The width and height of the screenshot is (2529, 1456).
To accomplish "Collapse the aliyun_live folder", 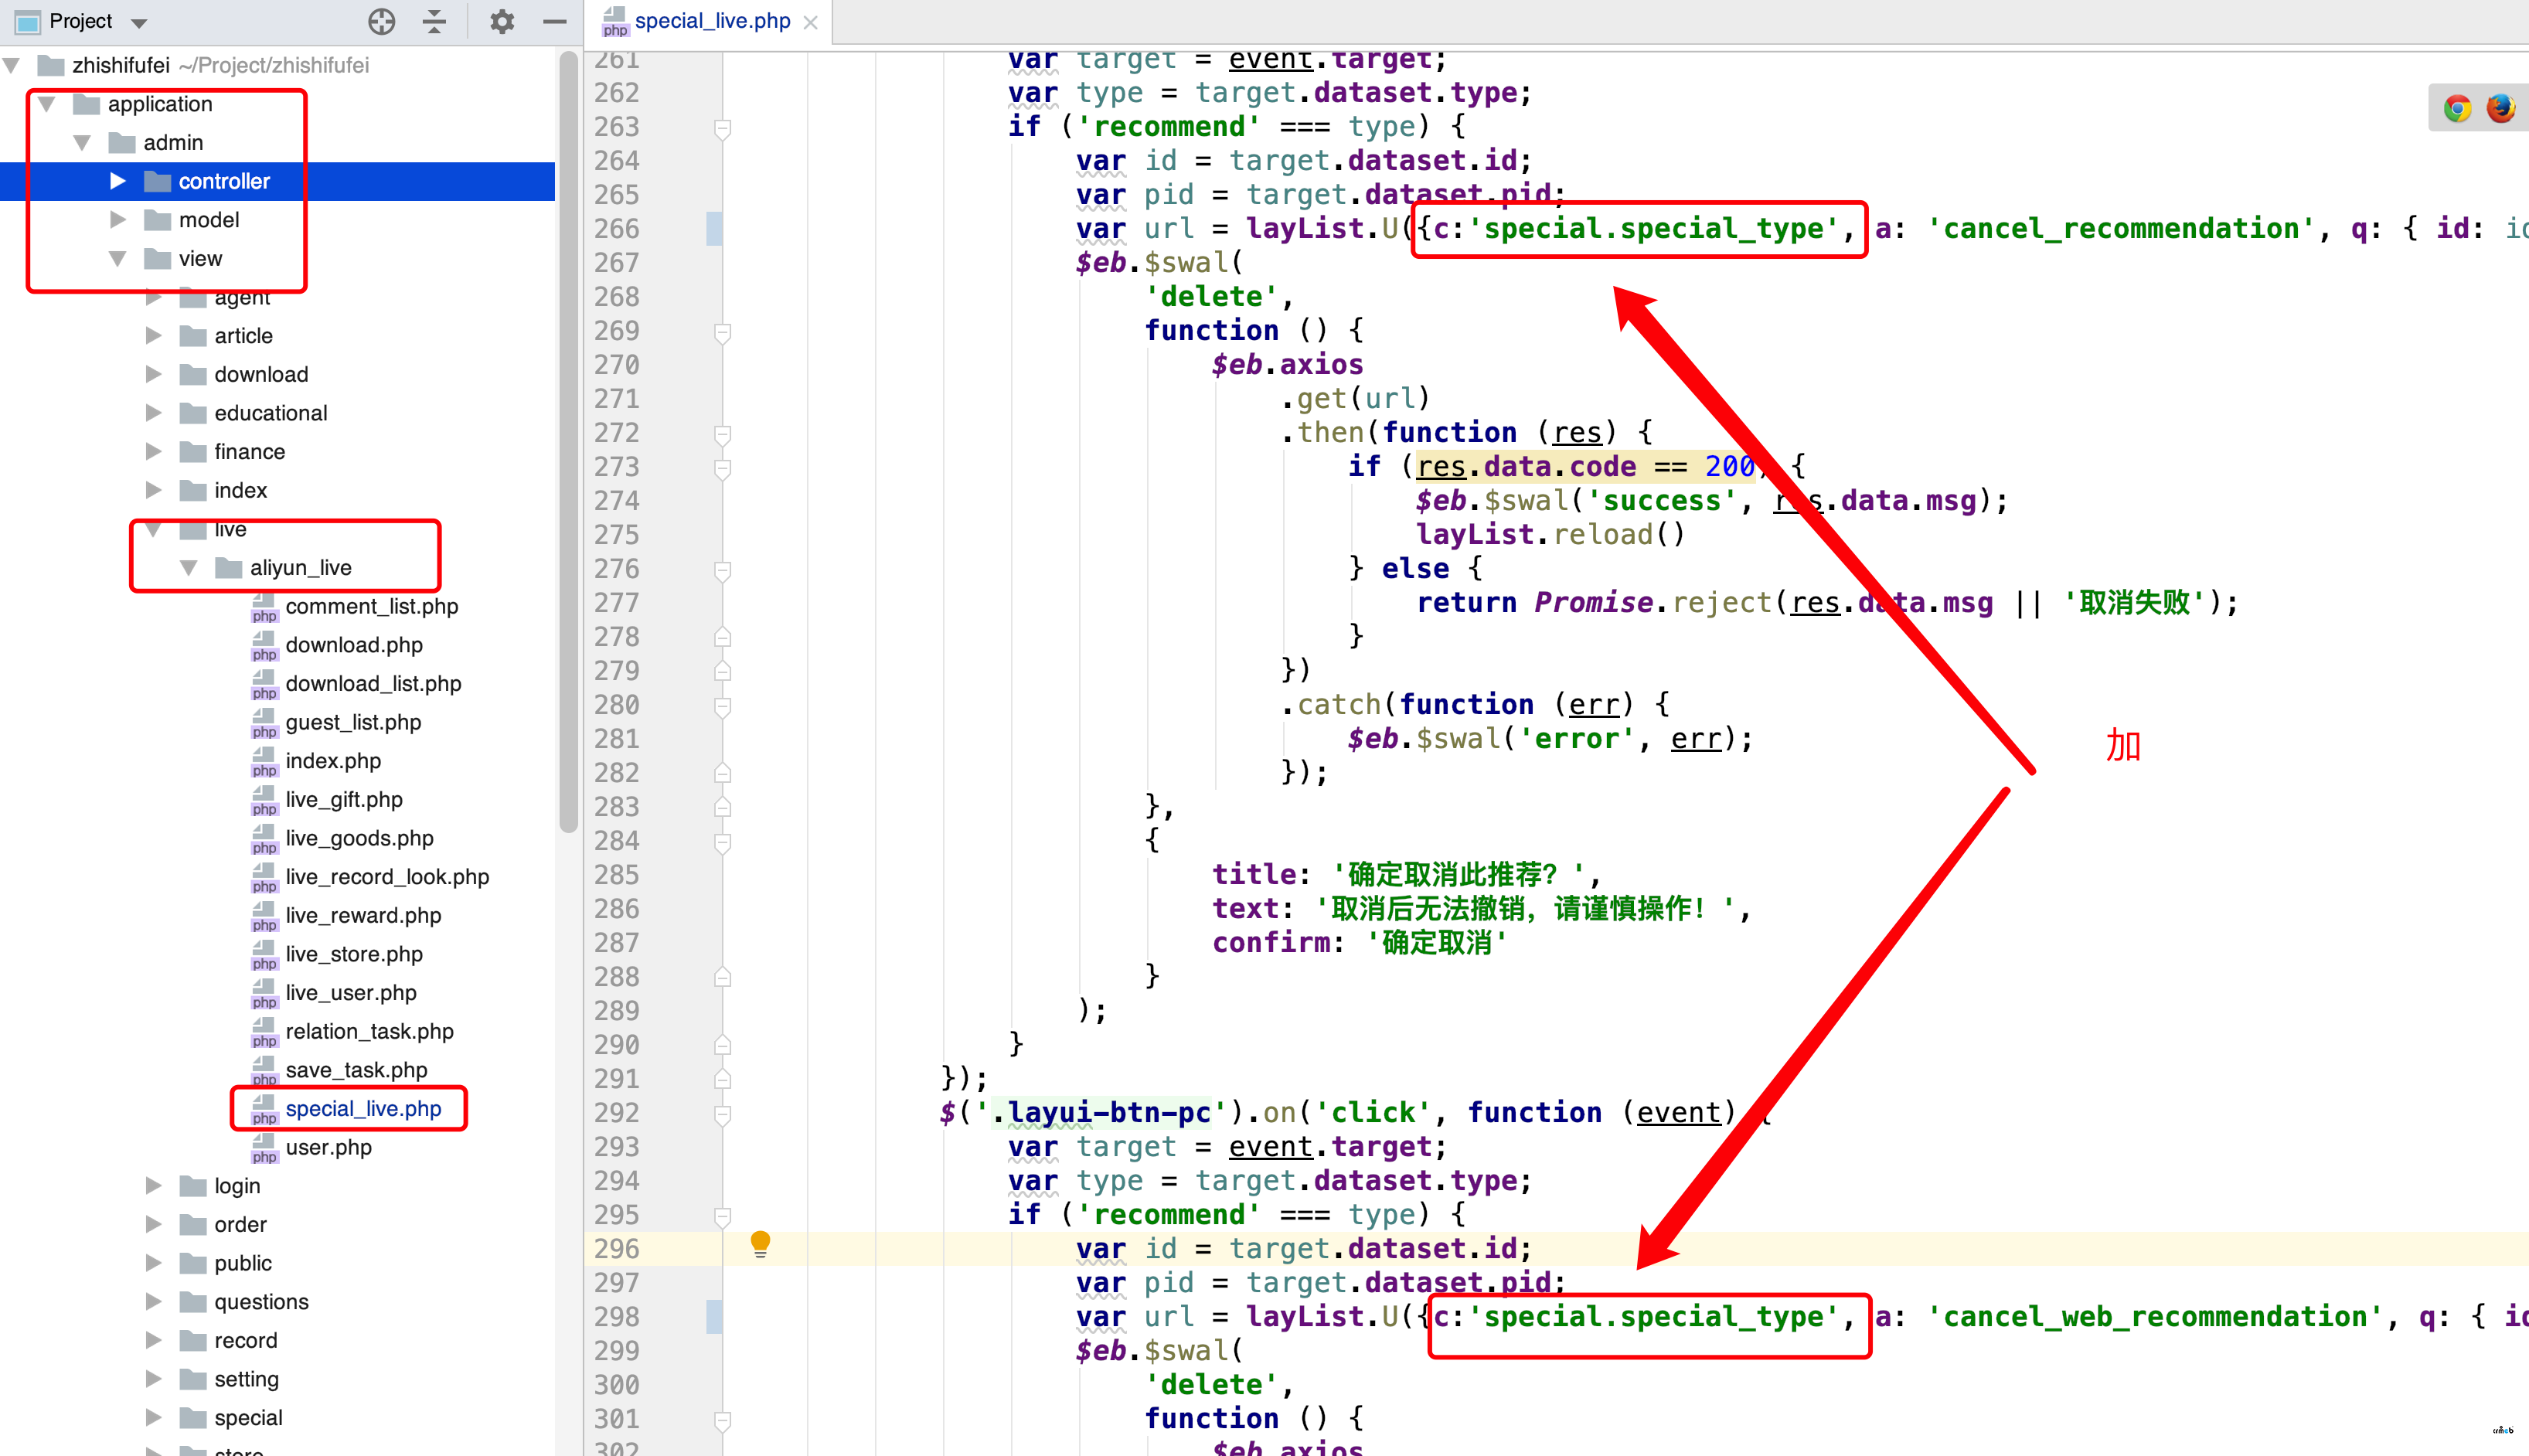I will click(189, 568).
